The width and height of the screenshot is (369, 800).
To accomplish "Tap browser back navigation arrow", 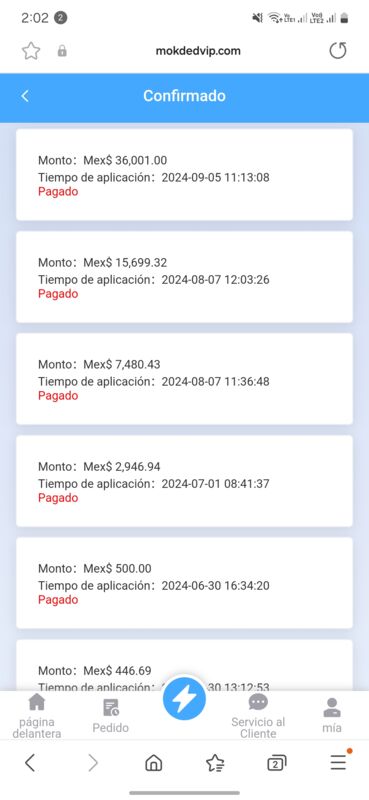I will 30,763.
